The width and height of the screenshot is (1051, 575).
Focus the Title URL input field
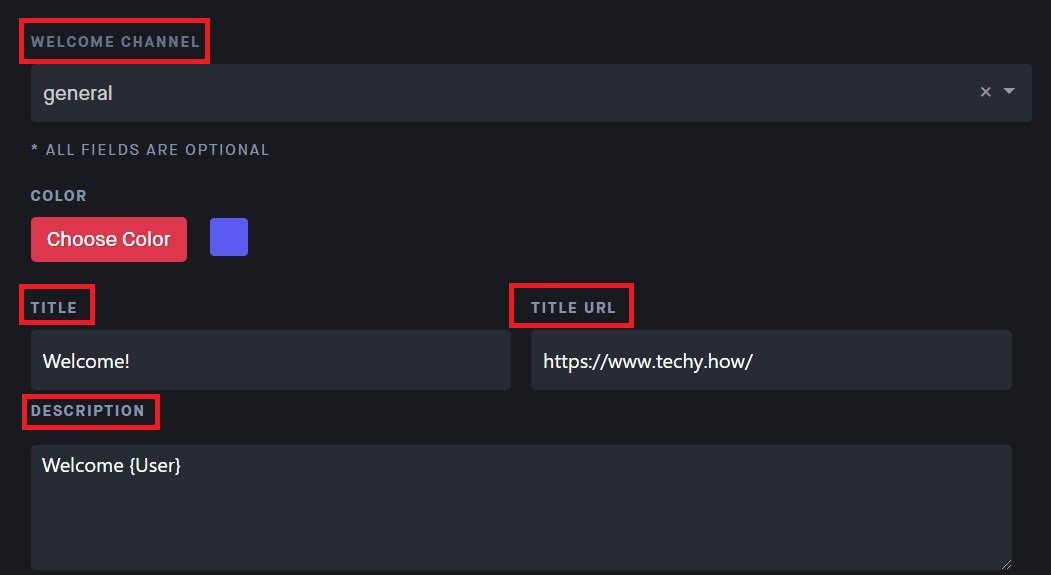[x=770, y=360]
